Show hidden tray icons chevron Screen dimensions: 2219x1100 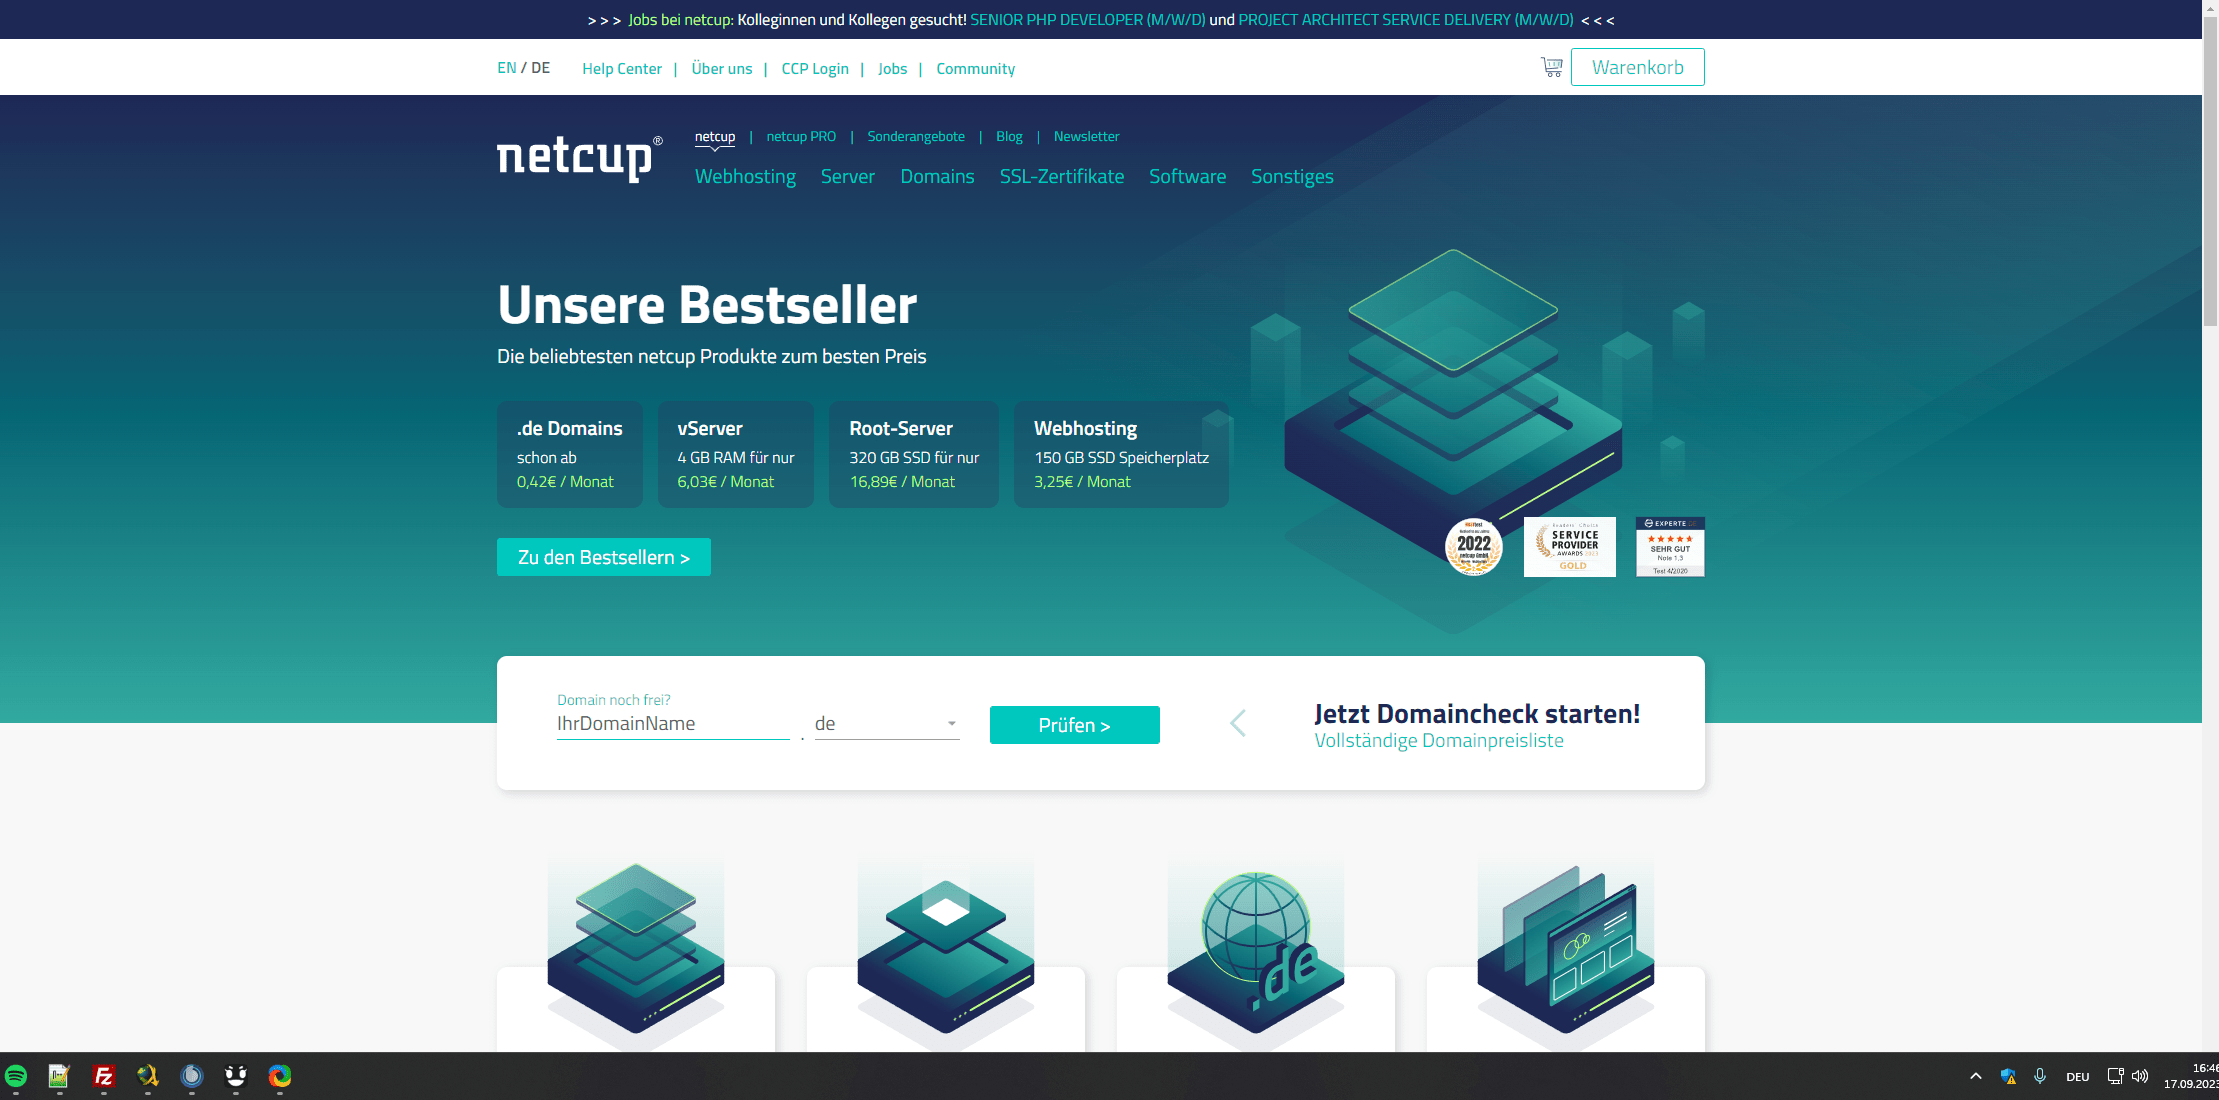[x=1975, y=1076]
